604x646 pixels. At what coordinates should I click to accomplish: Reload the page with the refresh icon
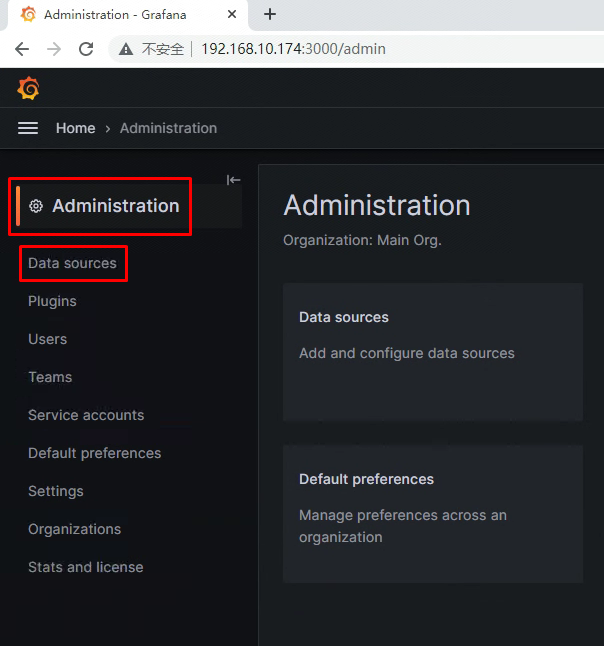[86, 49]
